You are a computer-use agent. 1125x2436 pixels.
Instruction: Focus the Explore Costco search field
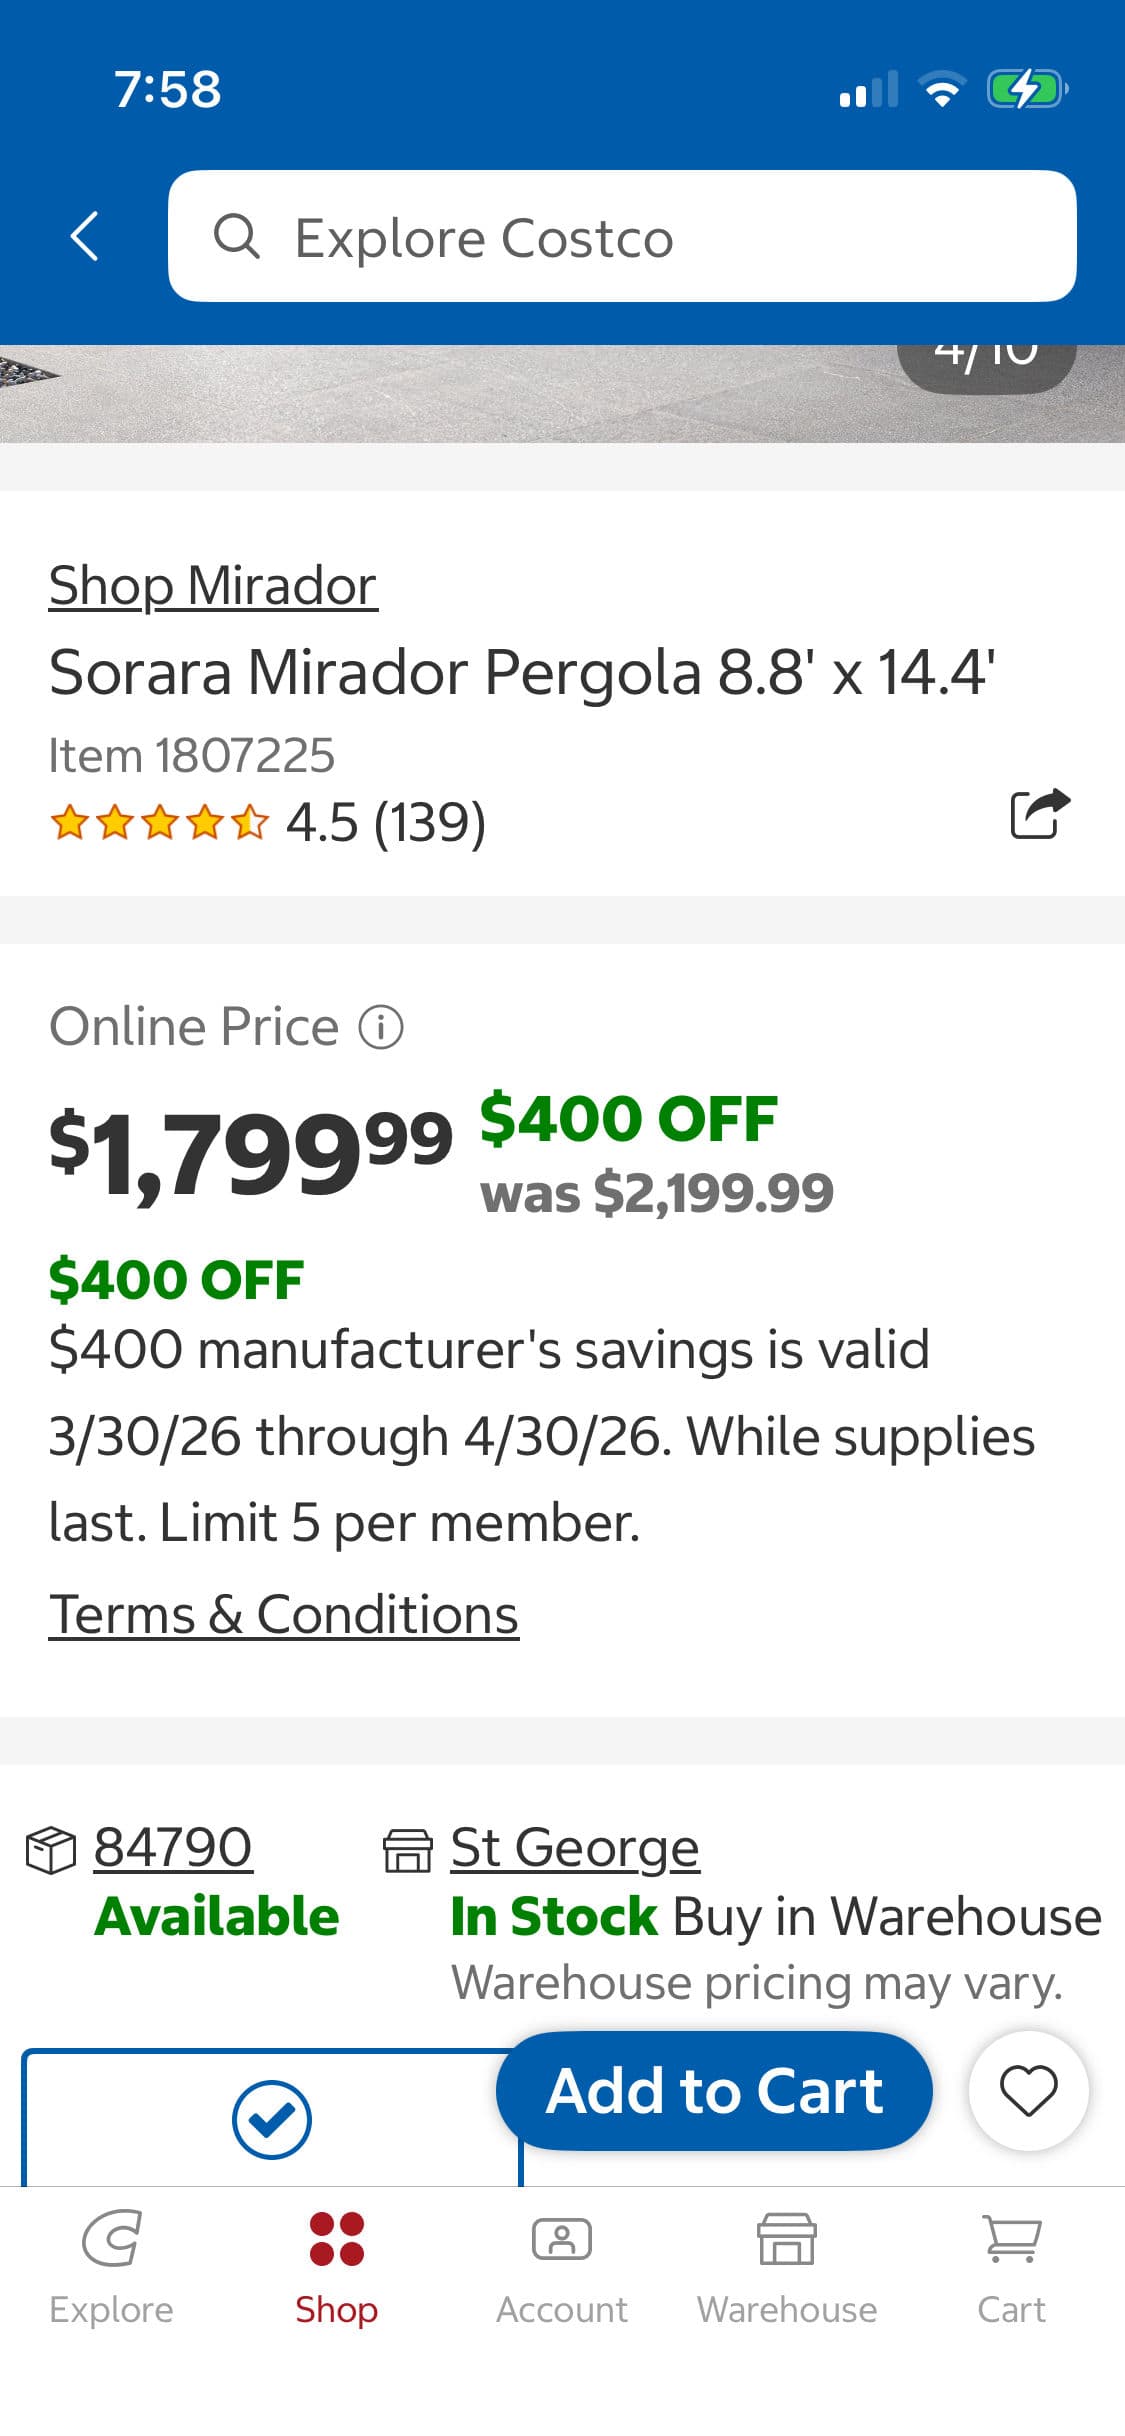coord(640,237)
